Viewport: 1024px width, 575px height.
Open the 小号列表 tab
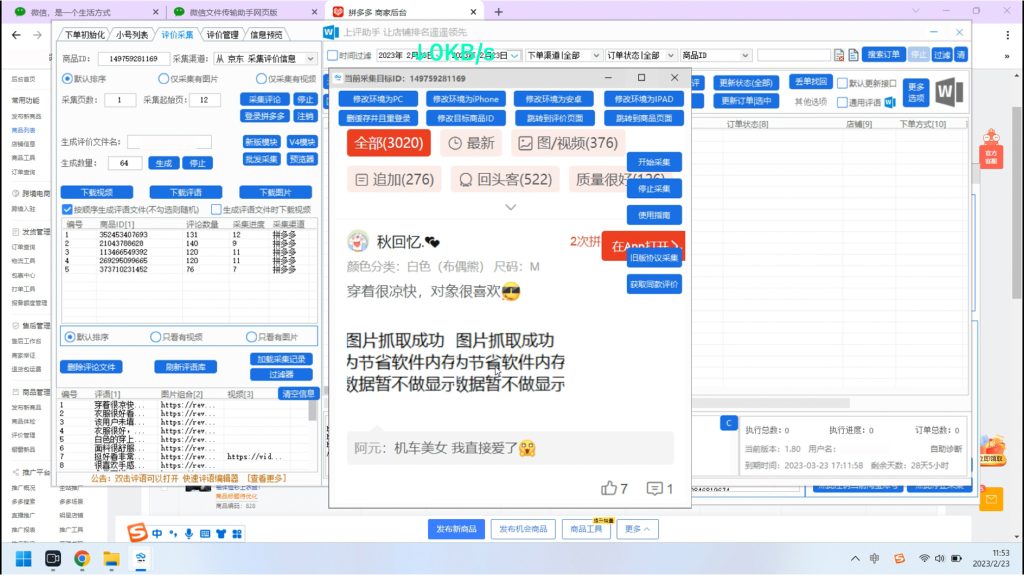[132, 35]
